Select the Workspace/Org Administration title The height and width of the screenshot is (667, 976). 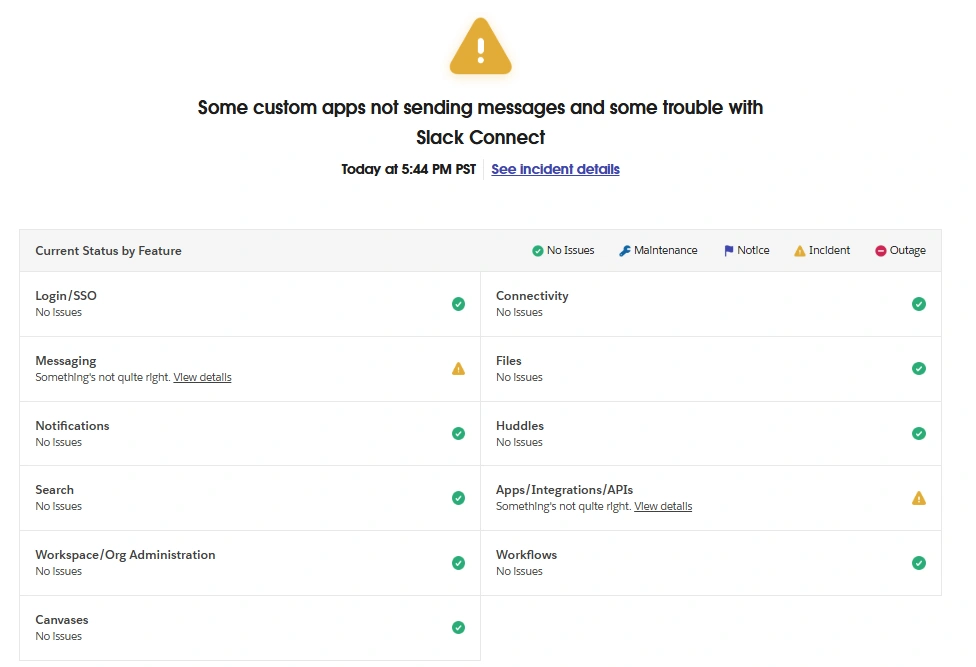(125, 555)
